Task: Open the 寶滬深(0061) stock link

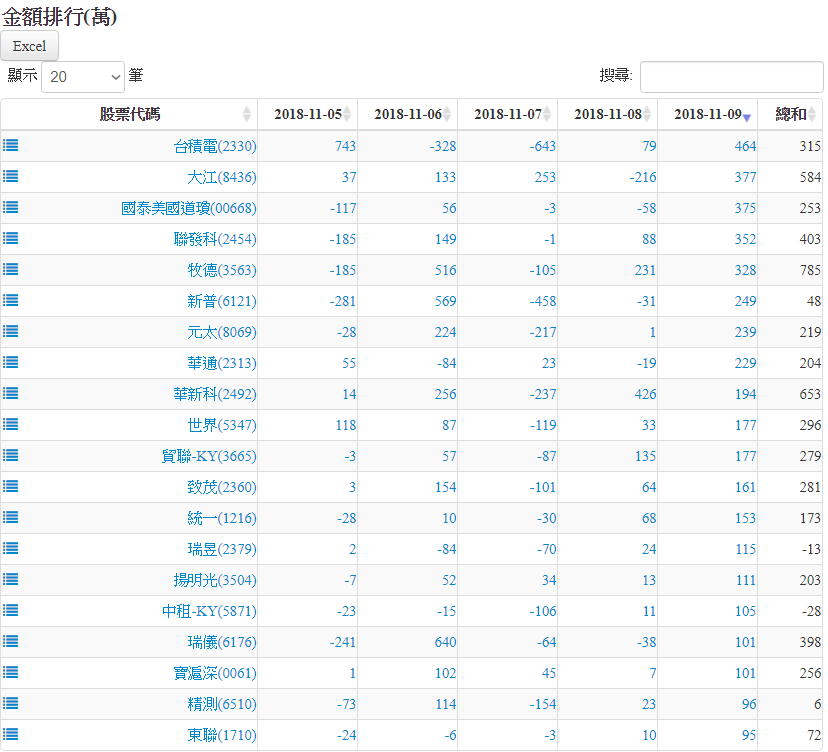Action: (x=214, y=673)
